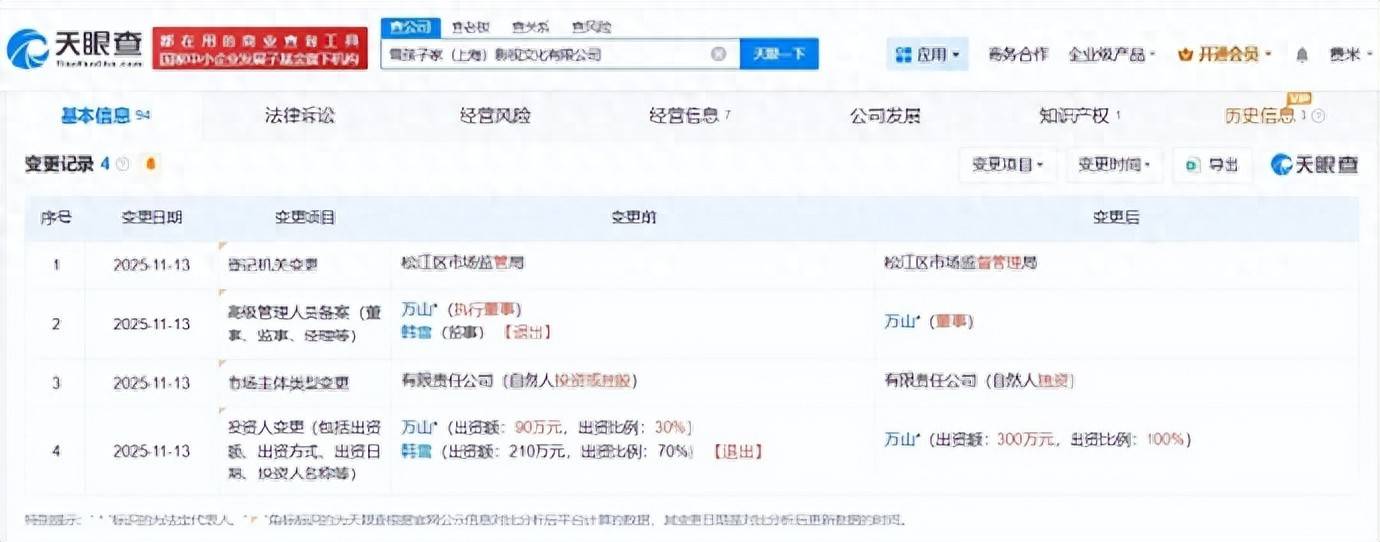Click the help icon beside 变更记录 4

pos(123,164)
